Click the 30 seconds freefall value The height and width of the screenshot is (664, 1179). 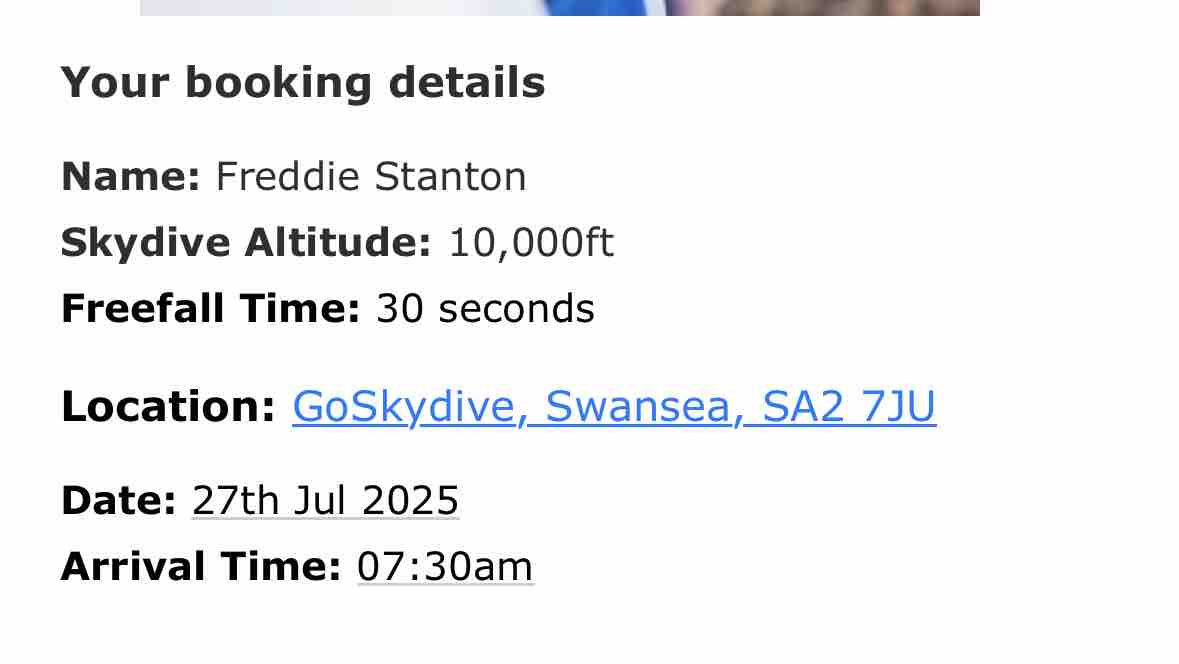pyautogui.click(x=485, y=308)
